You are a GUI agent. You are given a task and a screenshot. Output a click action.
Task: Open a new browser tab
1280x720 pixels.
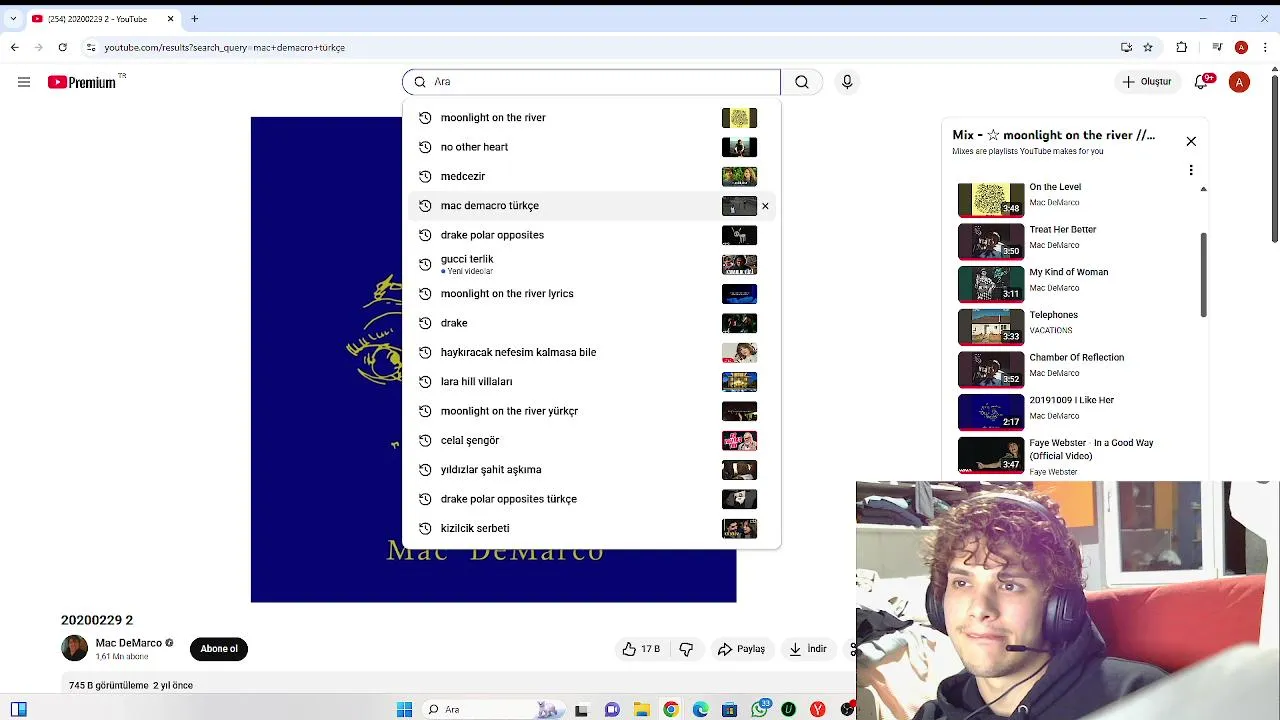[195, 19]
